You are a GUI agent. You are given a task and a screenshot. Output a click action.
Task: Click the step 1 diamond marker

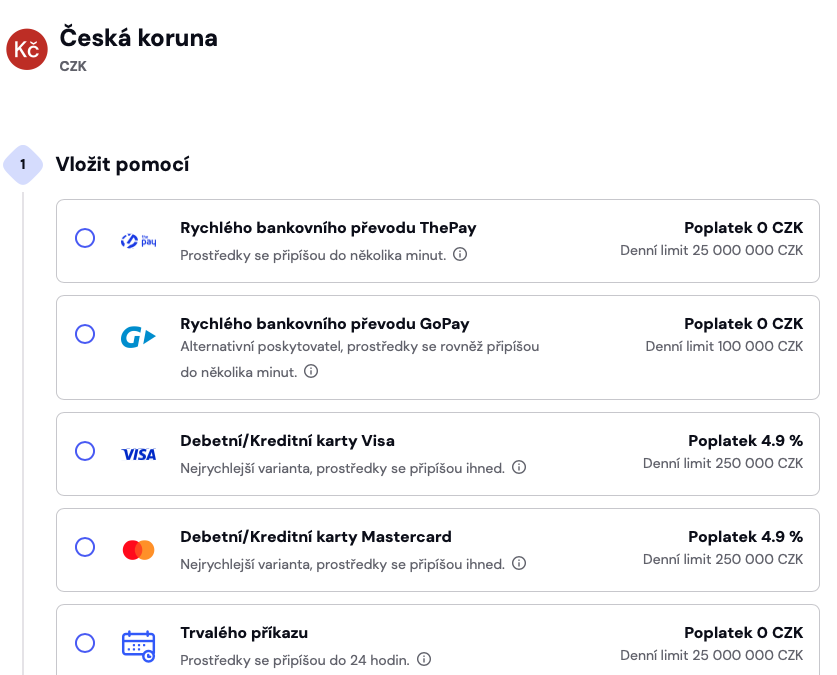(x=23, y=164)
